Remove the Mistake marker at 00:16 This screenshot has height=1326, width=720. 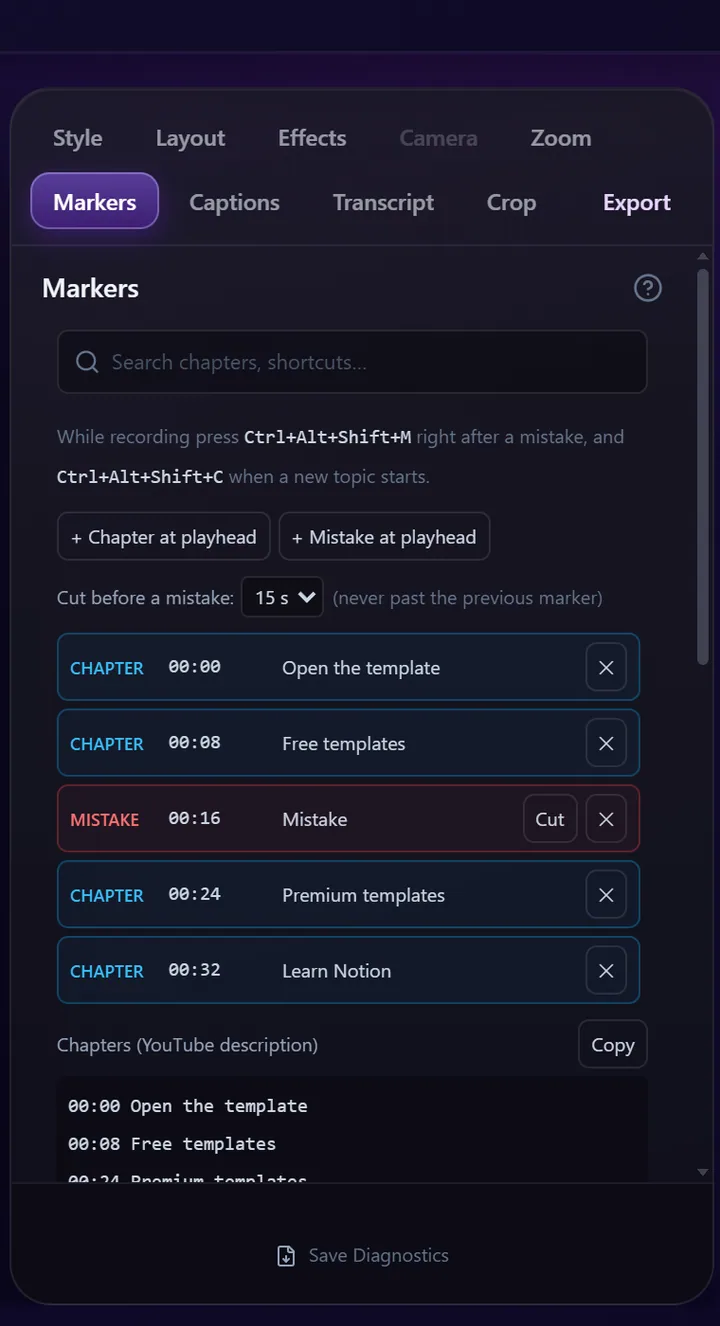(x=606, y=819)
